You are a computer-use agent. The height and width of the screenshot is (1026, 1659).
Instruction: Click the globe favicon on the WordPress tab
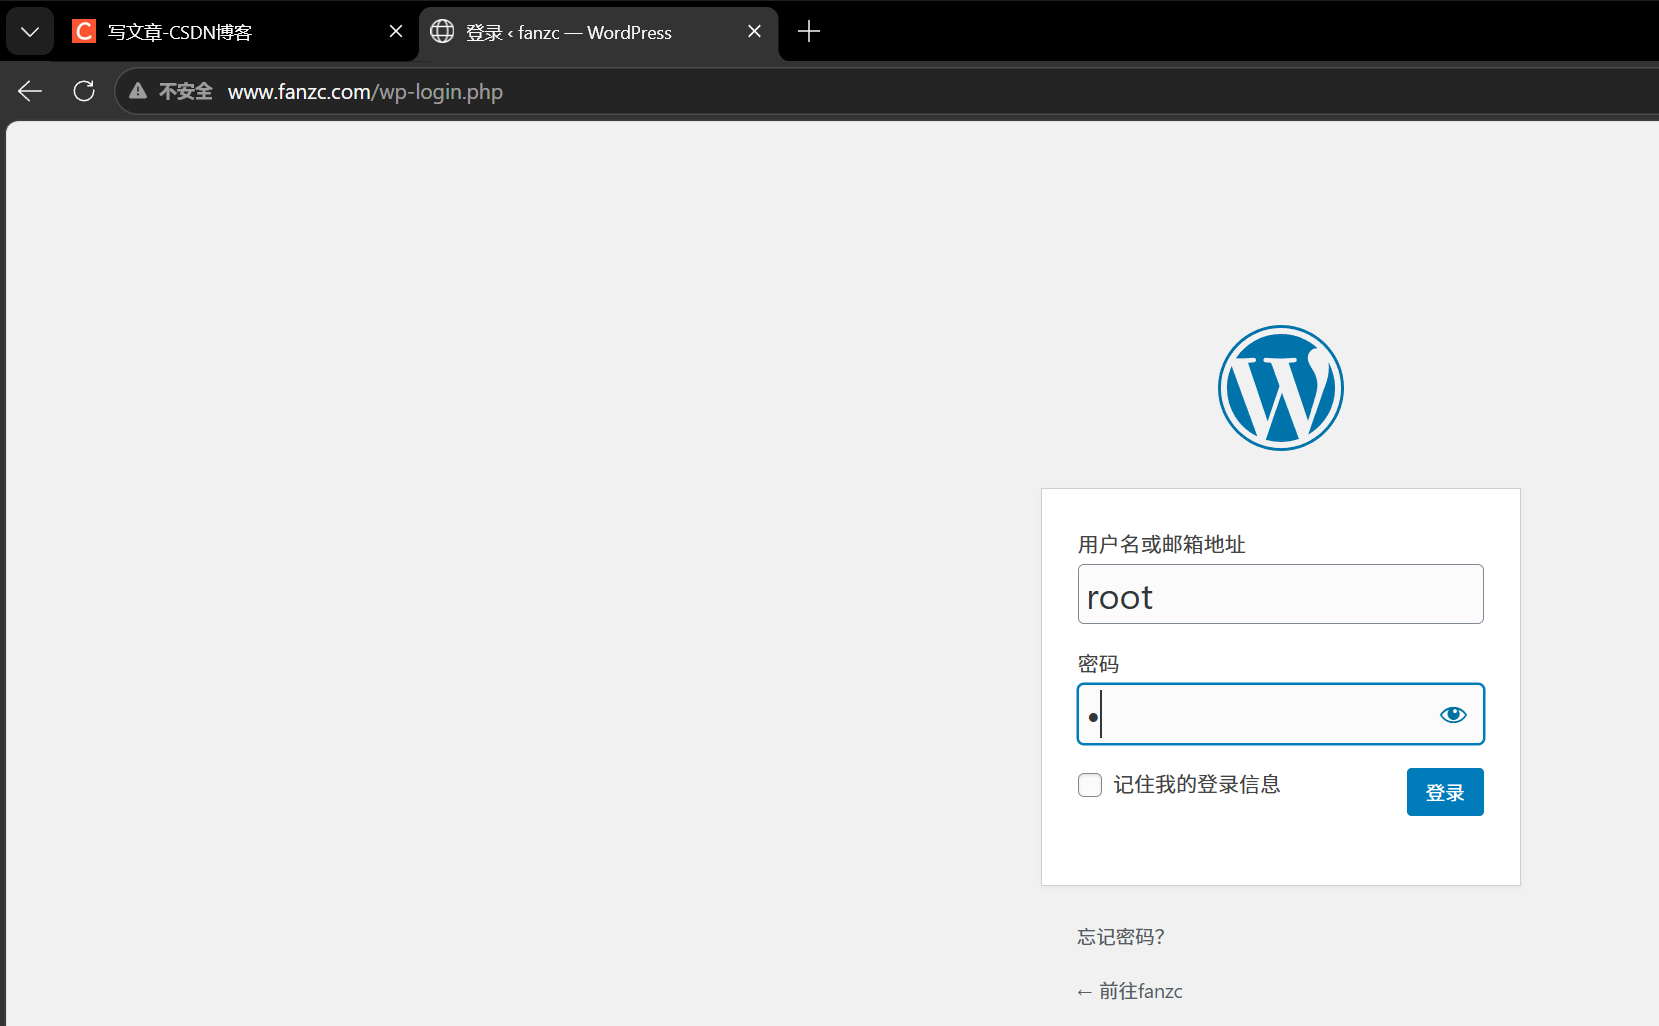[x=442, y=32]
